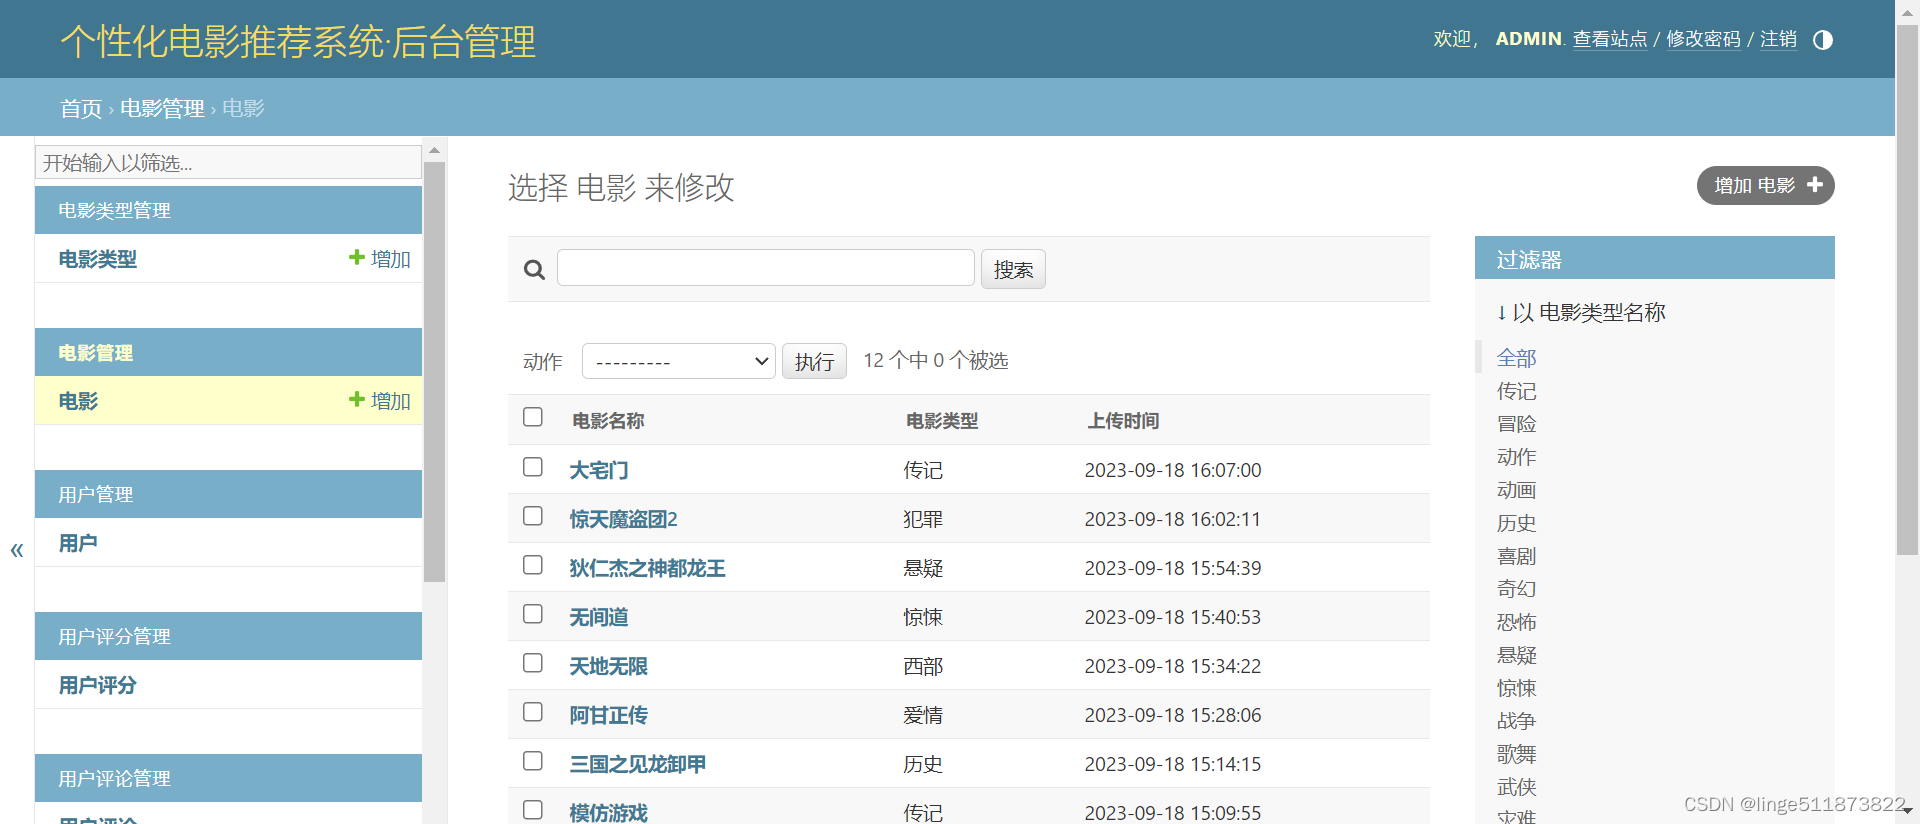
Task: Filter movies by 悬疑 type
Action: 1516,655
